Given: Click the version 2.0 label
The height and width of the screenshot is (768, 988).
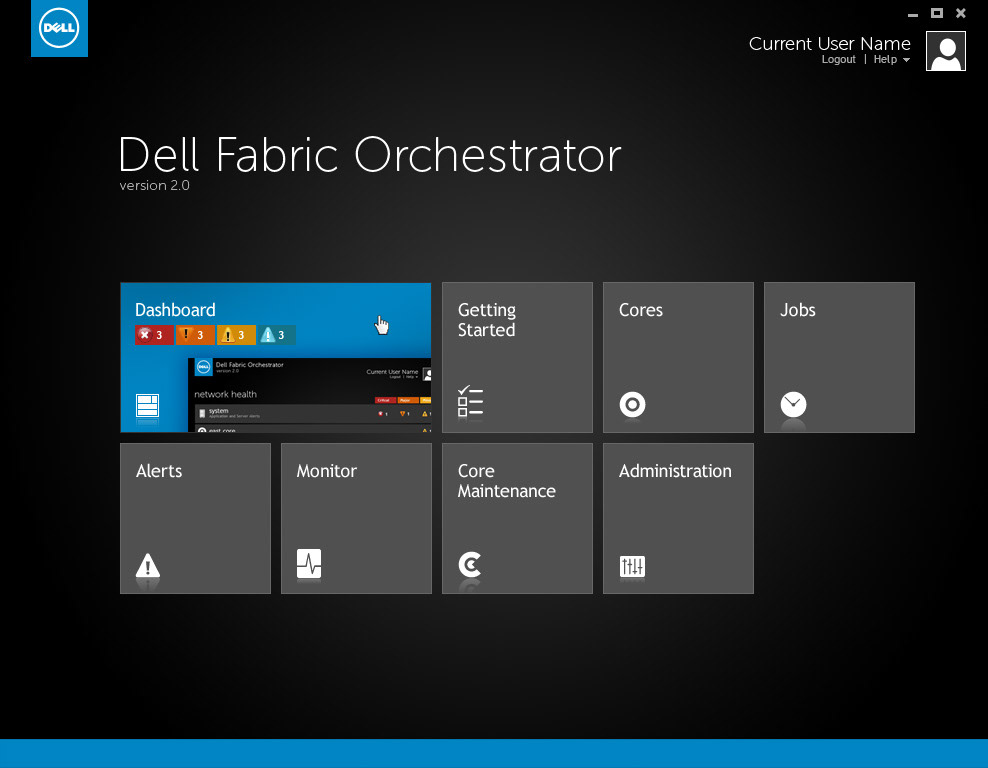Looking at the screenshot, I should click(154, 185).
